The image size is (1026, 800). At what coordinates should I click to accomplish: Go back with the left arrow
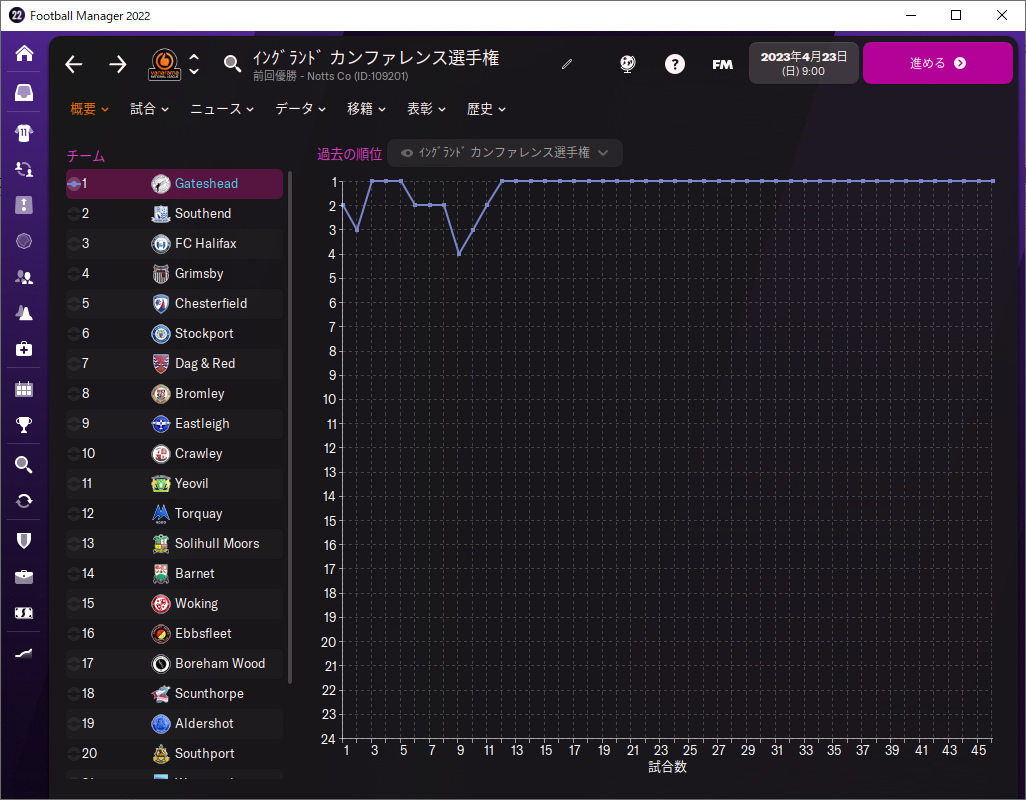click(x=74, y=64)
